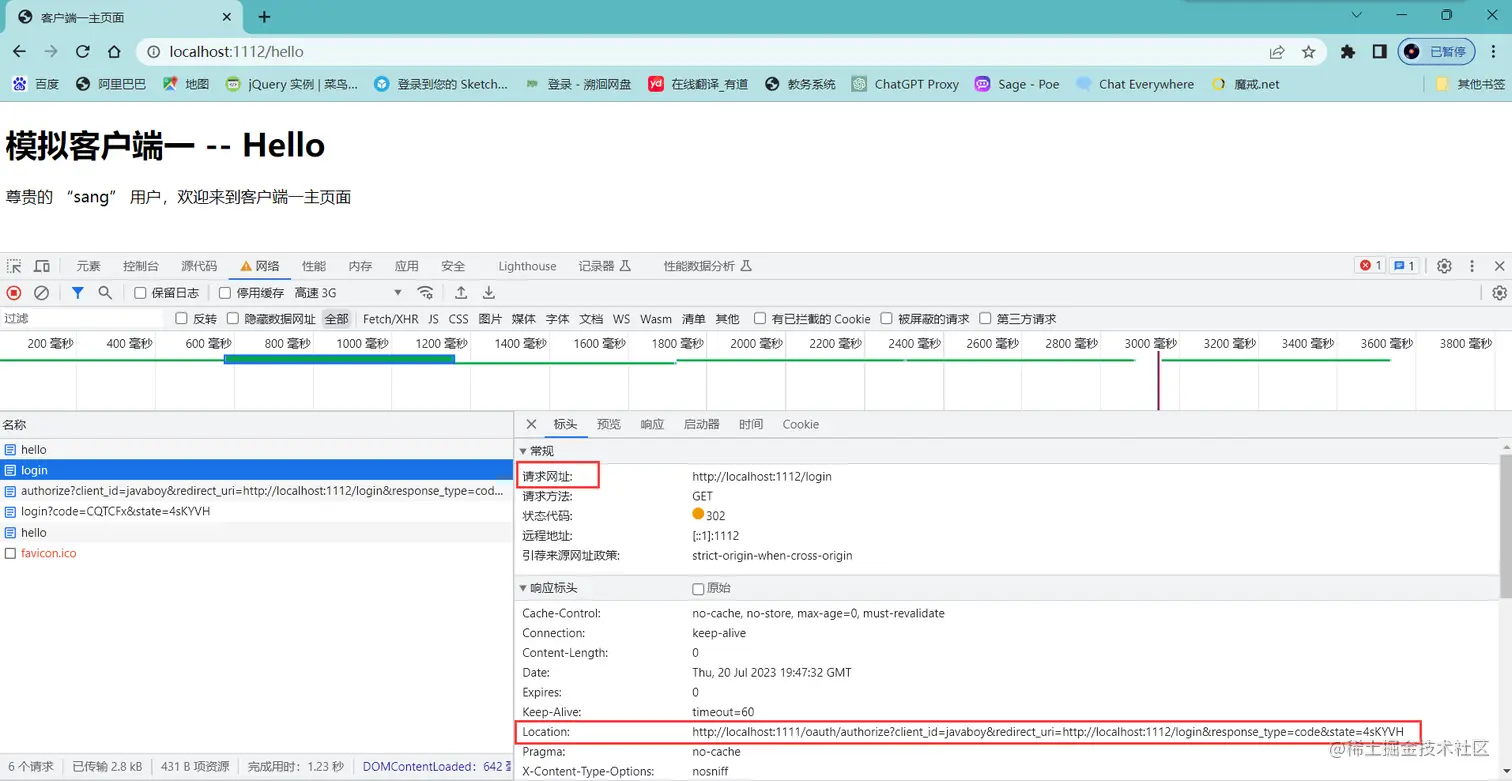This screenshot has height=781, width=1512.
Task: Open DevTools settings gear
Action: (1444, 266)
